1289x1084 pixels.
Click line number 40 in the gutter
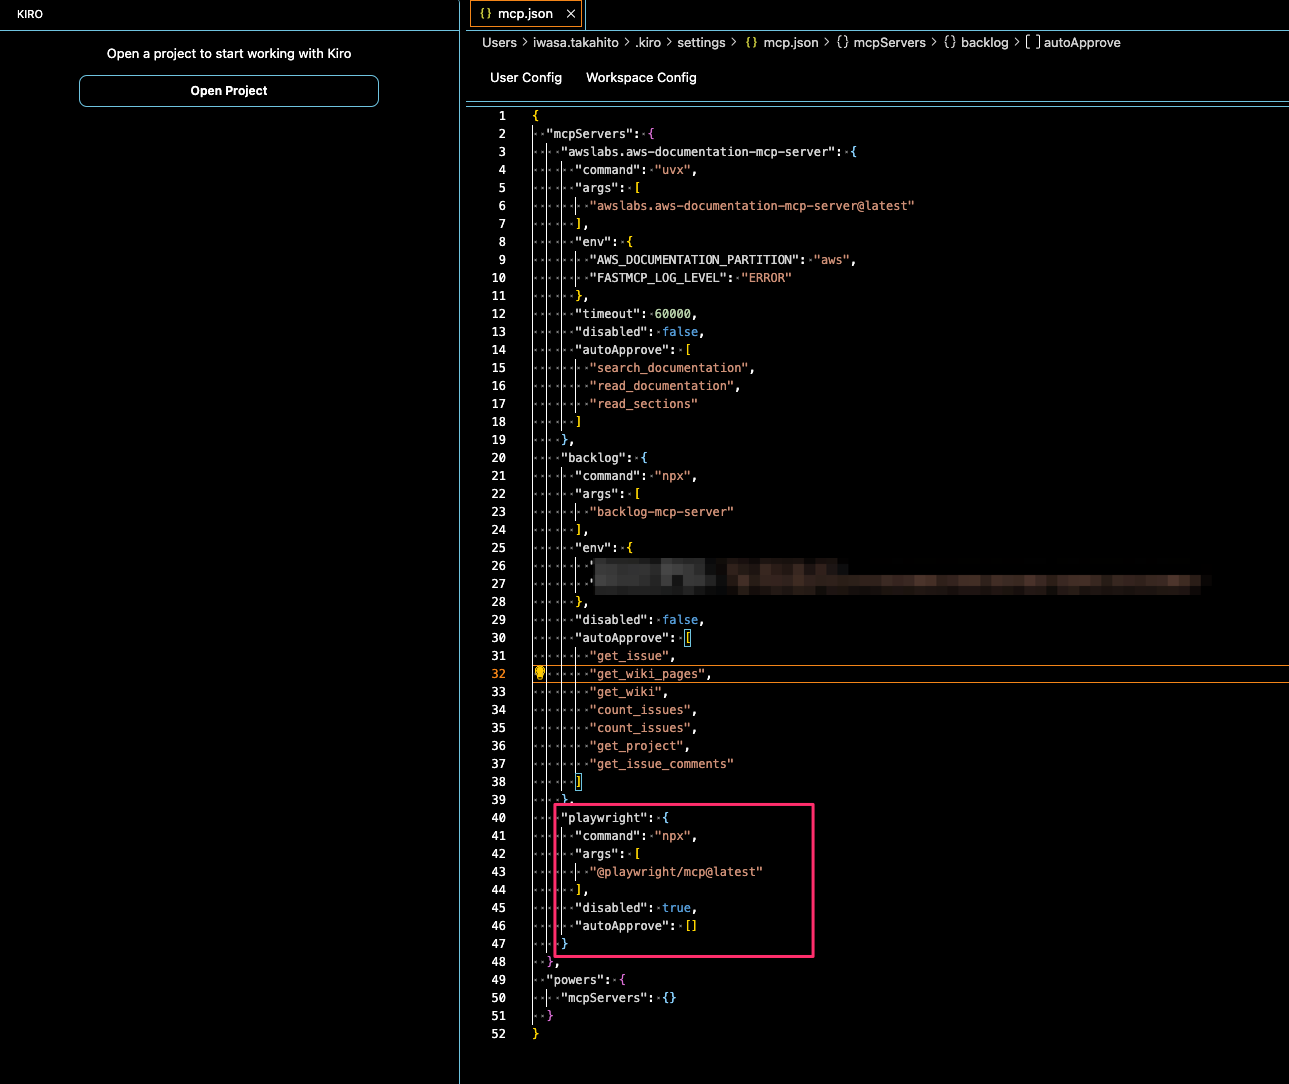(x=498, y=818)
